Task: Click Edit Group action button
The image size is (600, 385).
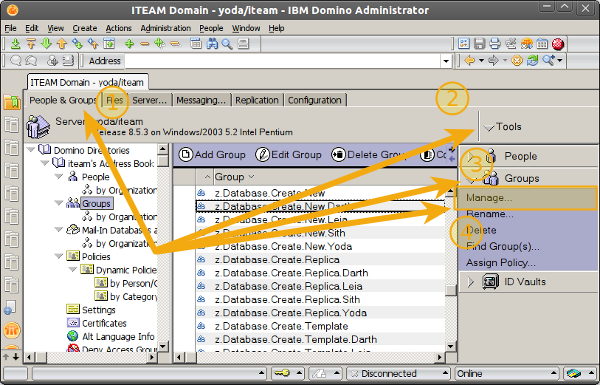Action: click(289, 155)
